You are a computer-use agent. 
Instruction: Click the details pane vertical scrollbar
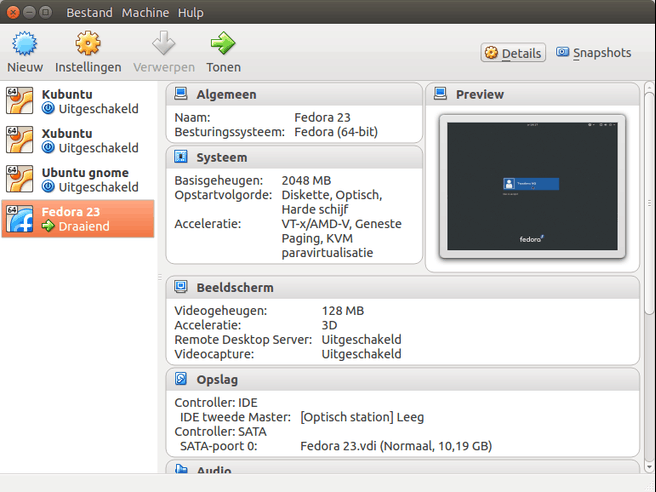[x=649, y=203]
